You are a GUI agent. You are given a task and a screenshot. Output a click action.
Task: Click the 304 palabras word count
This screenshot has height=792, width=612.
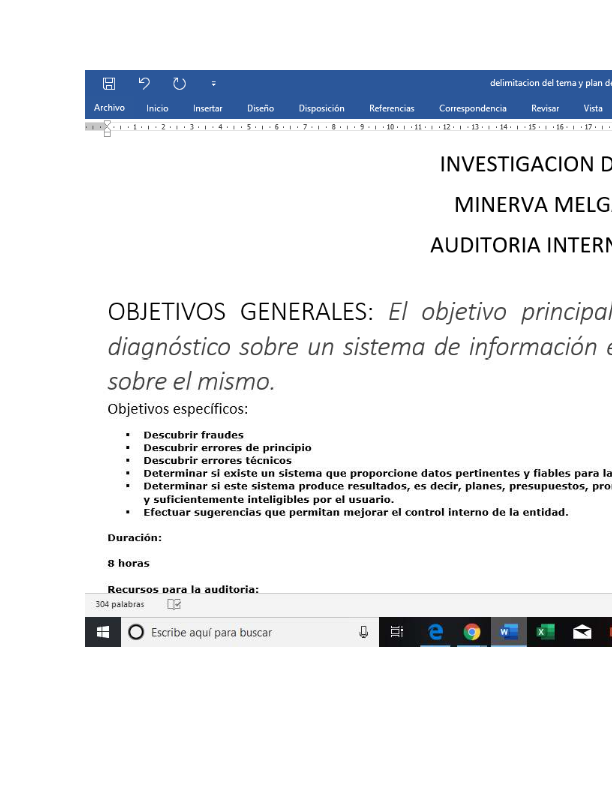pos(120,604)
